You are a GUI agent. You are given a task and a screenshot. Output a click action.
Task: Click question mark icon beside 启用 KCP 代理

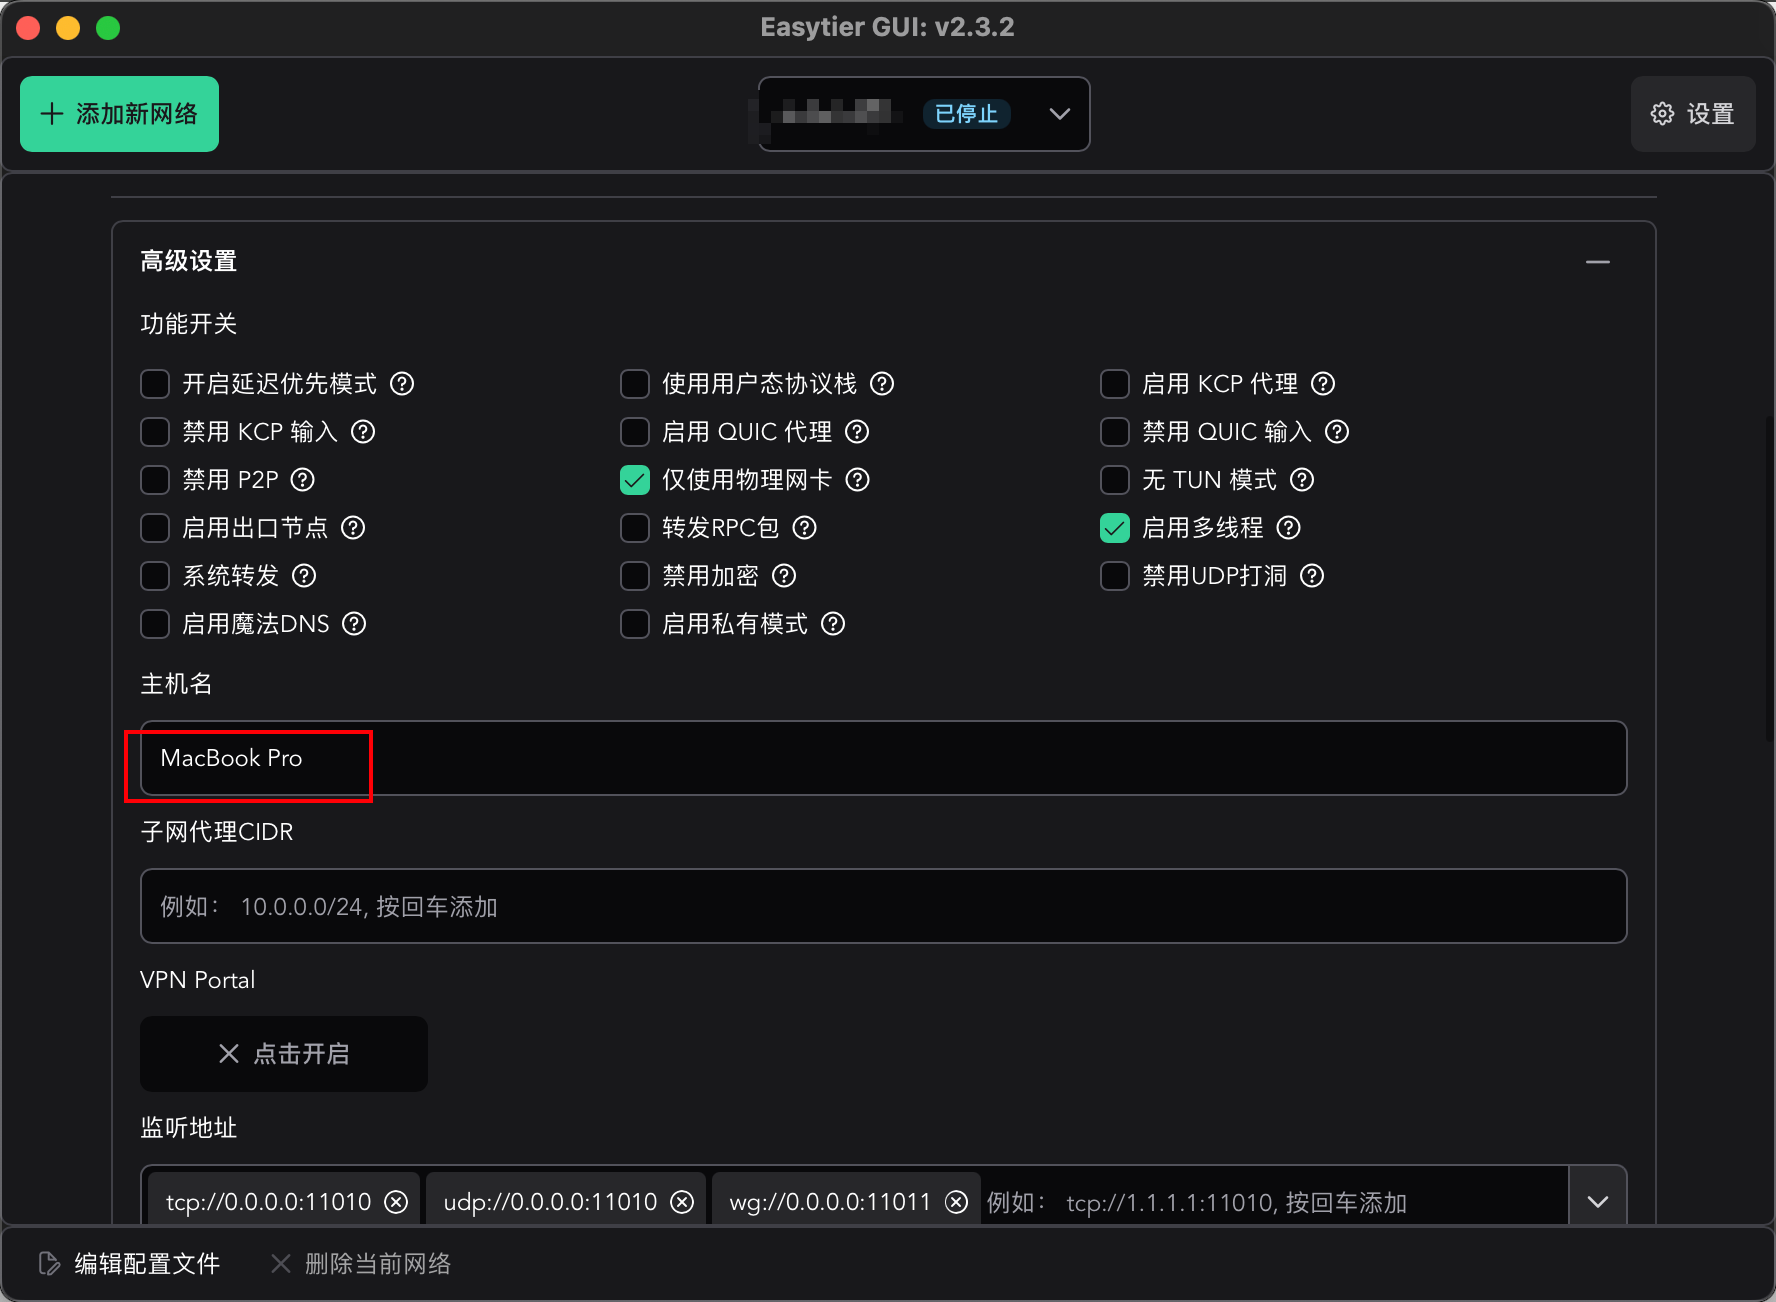tap(1323, 383)
